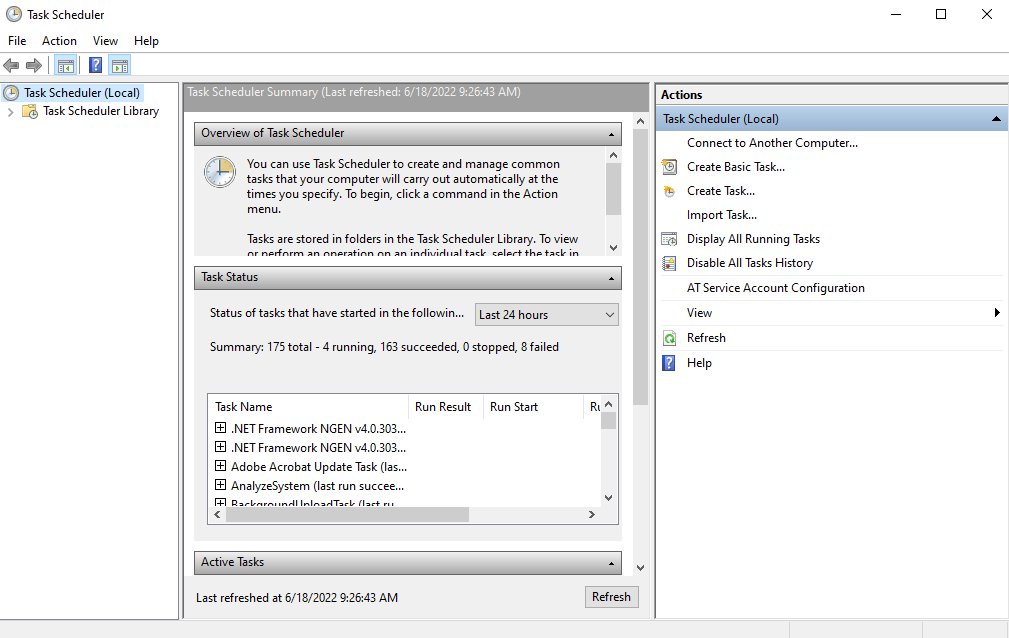
Task: Click the Actions pane header
Action: [831, 95]
